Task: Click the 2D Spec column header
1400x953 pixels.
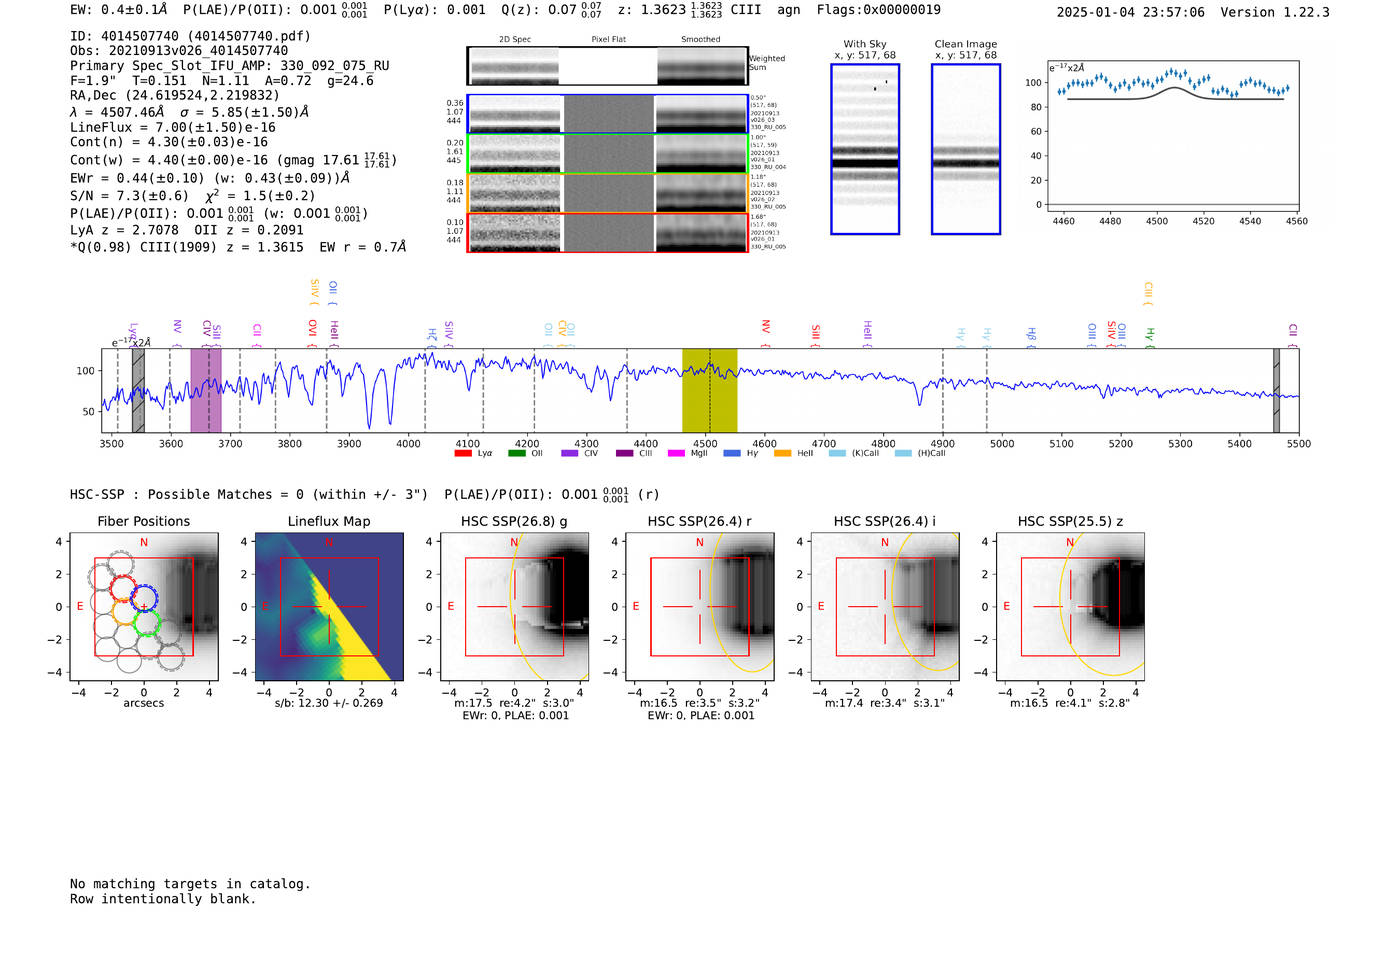Action: click(x=515, y=40)
